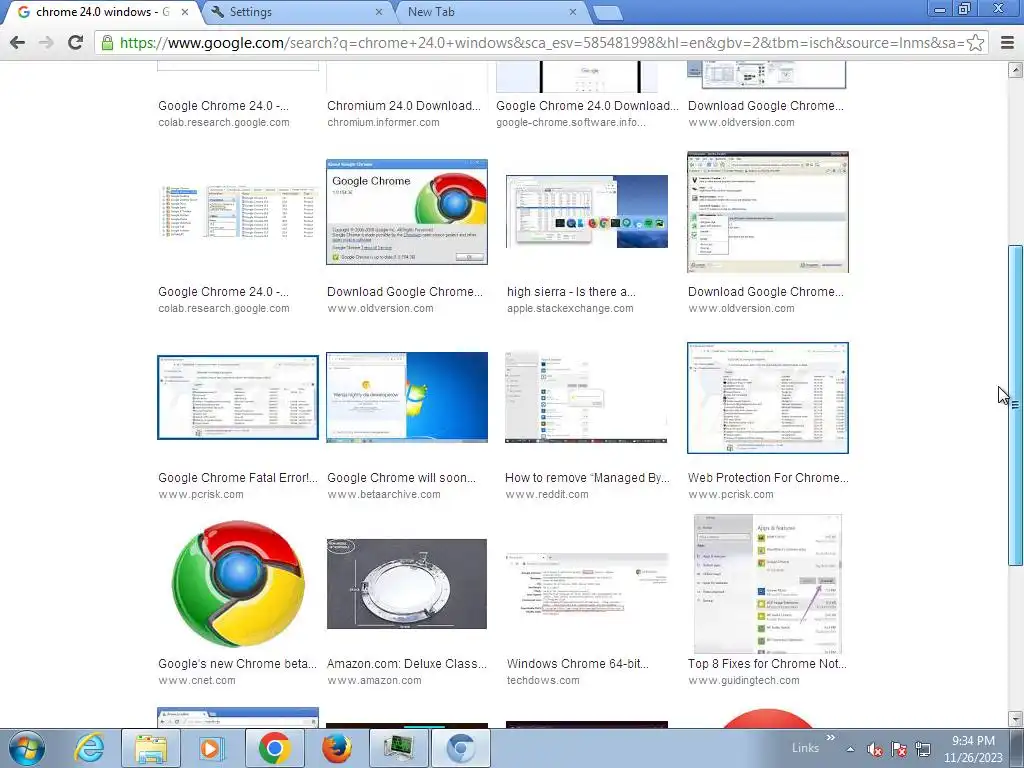
Task: Click the network status tray icon
Action: tap(923, 749)
